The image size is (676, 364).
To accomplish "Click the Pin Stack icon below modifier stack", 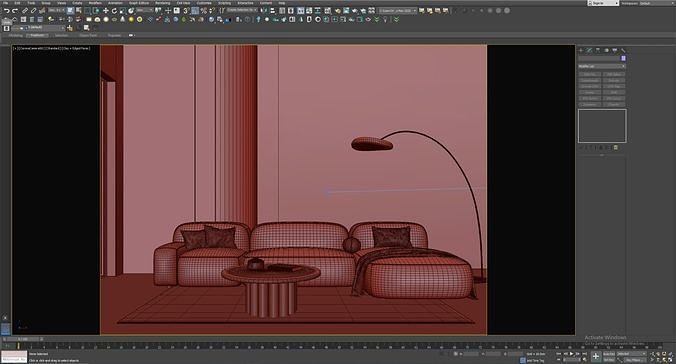I will [x=581, y=147].
